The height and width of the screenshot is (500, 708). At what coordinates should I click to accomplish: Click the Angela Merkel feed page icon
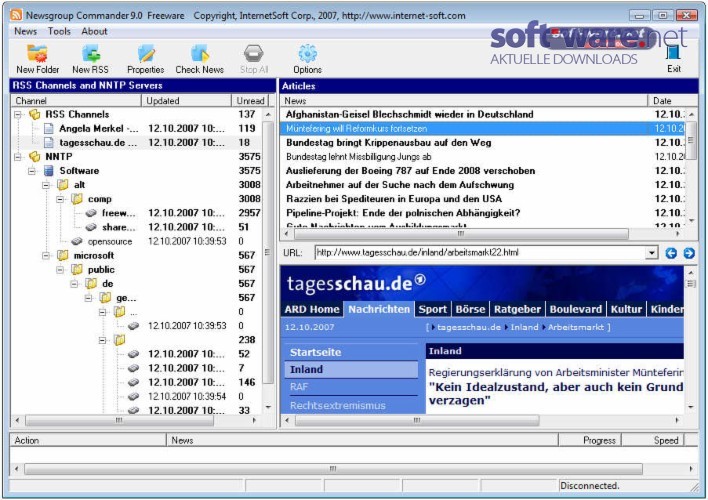49,129
